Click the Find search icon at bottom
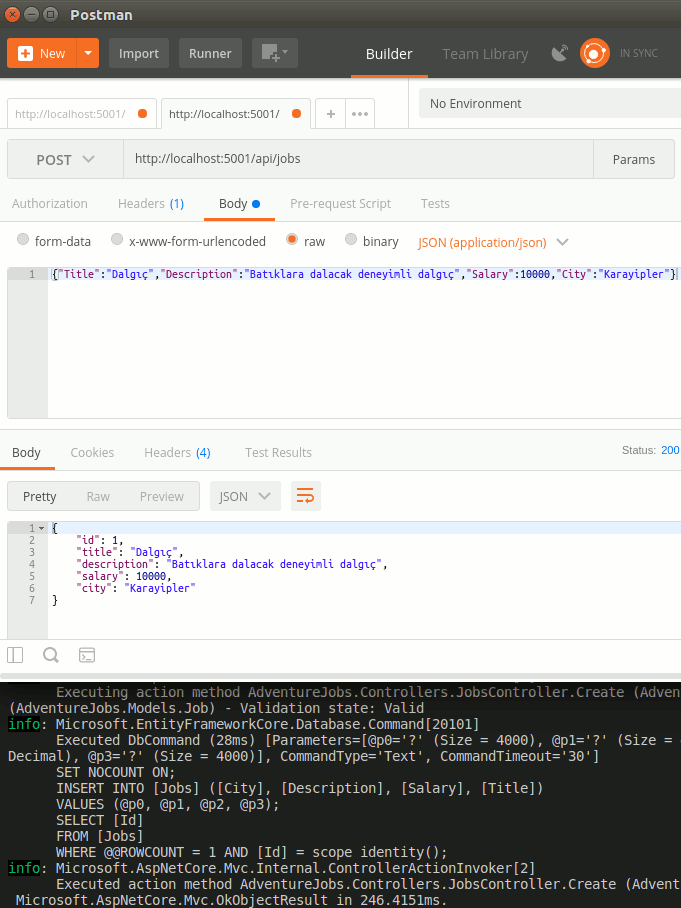The width and height of the screenshot is (681, 908). click(51, 655)
